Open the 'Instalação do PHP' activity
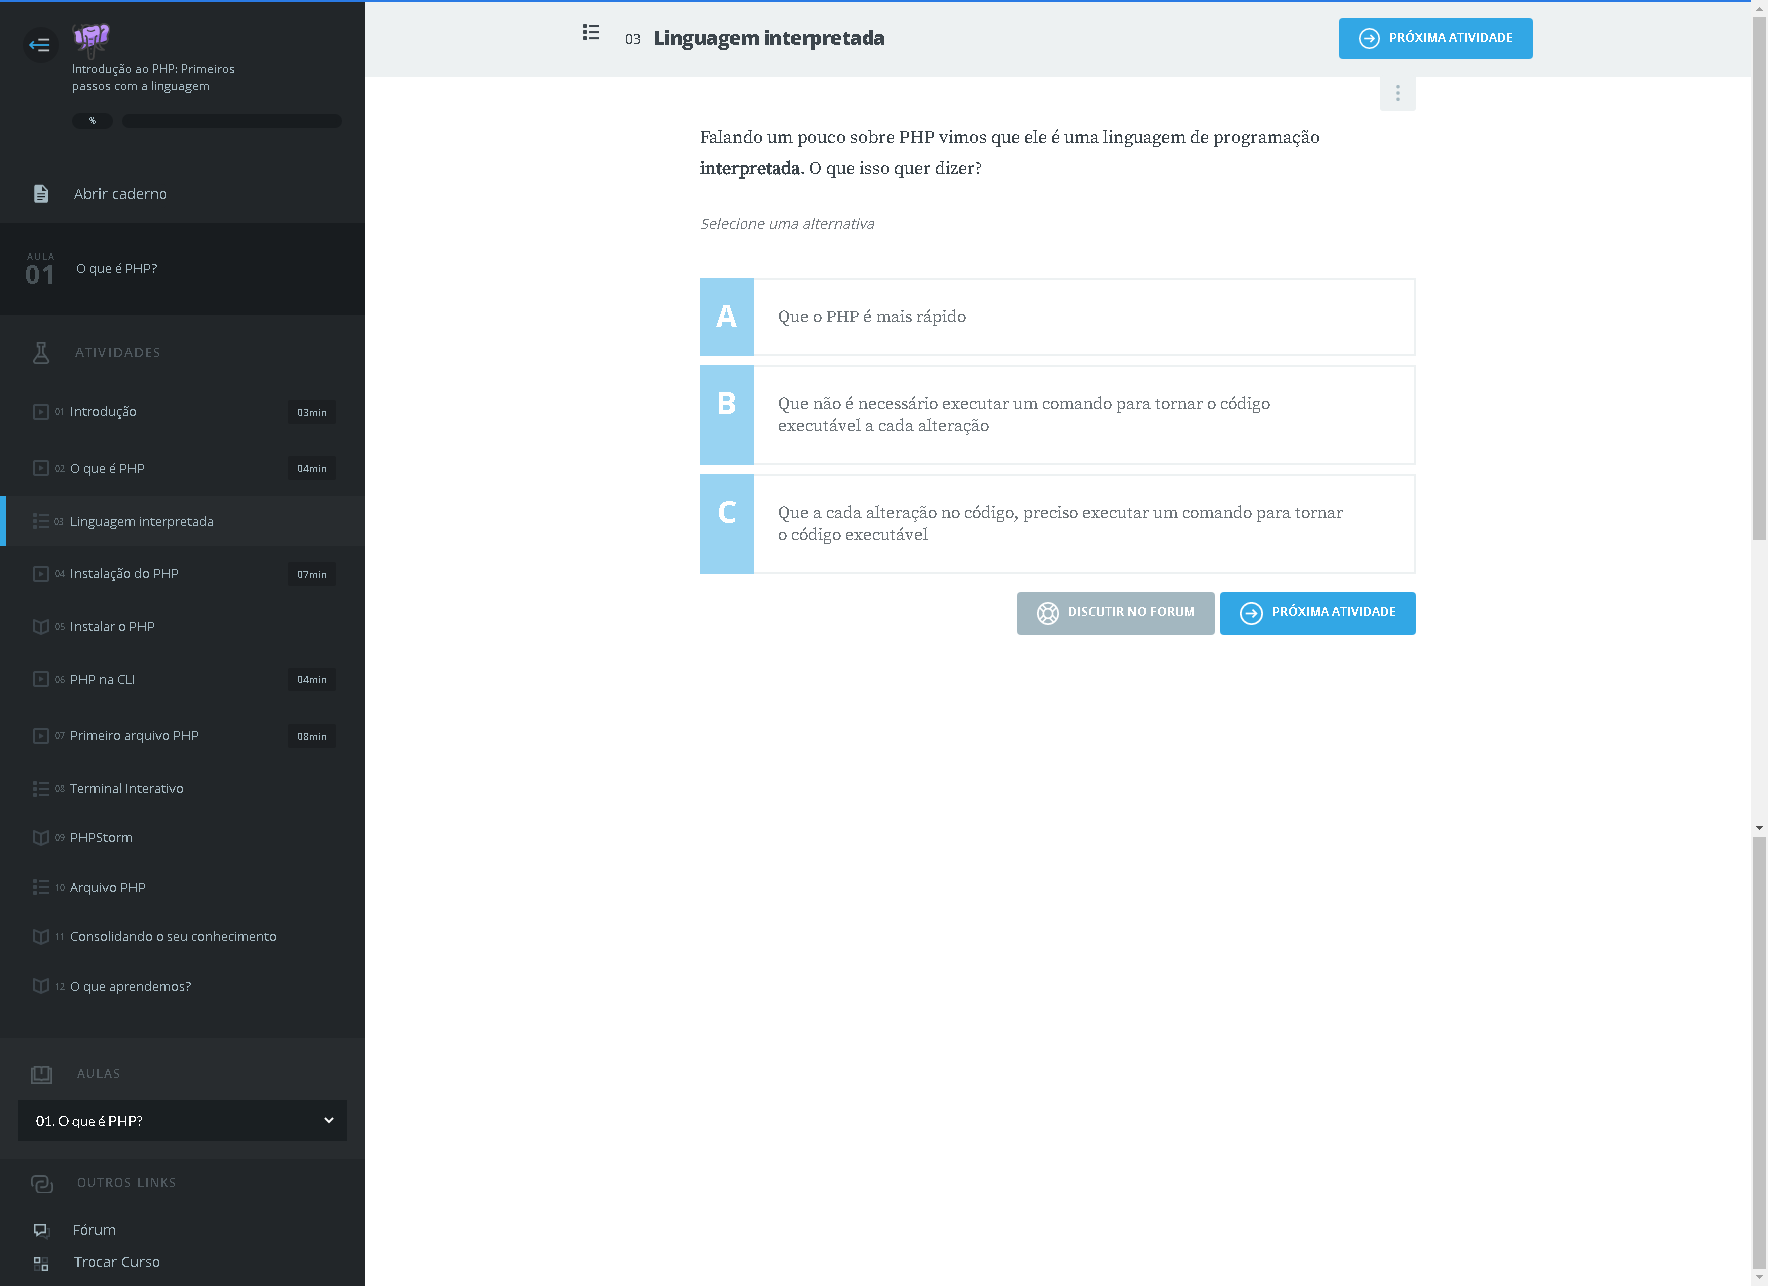Viewport: 1768px width, 1286px height. point(124,574)
